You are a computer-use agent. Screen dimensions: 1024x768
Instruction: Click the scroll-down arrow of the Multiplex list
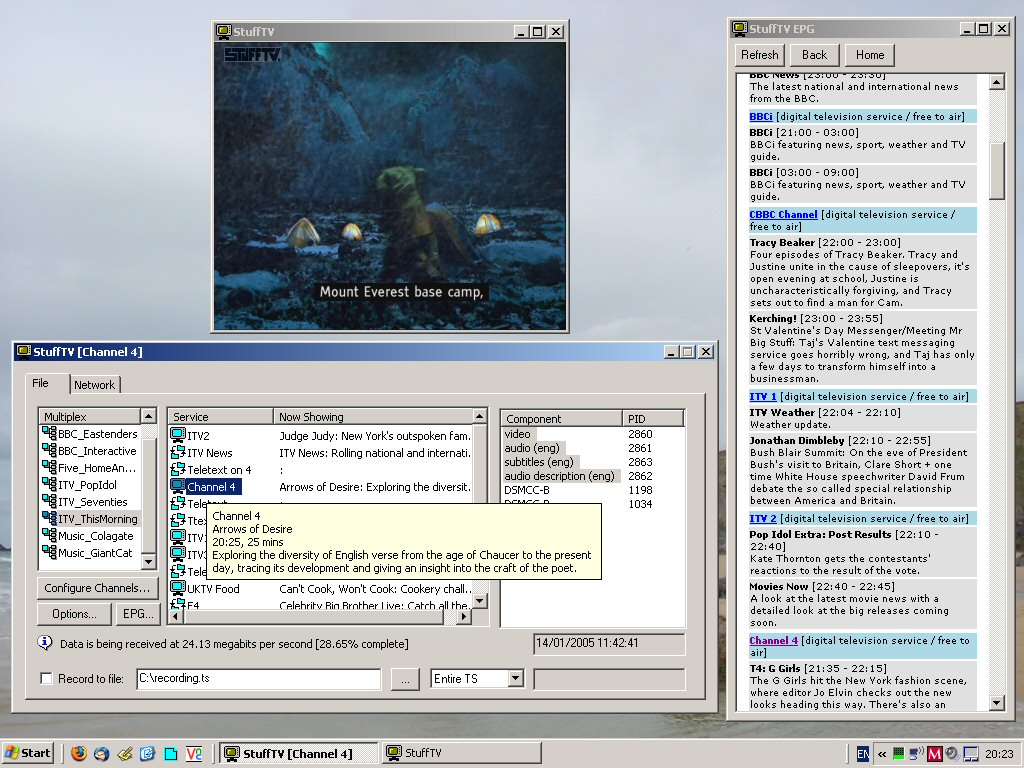(148, 561)
